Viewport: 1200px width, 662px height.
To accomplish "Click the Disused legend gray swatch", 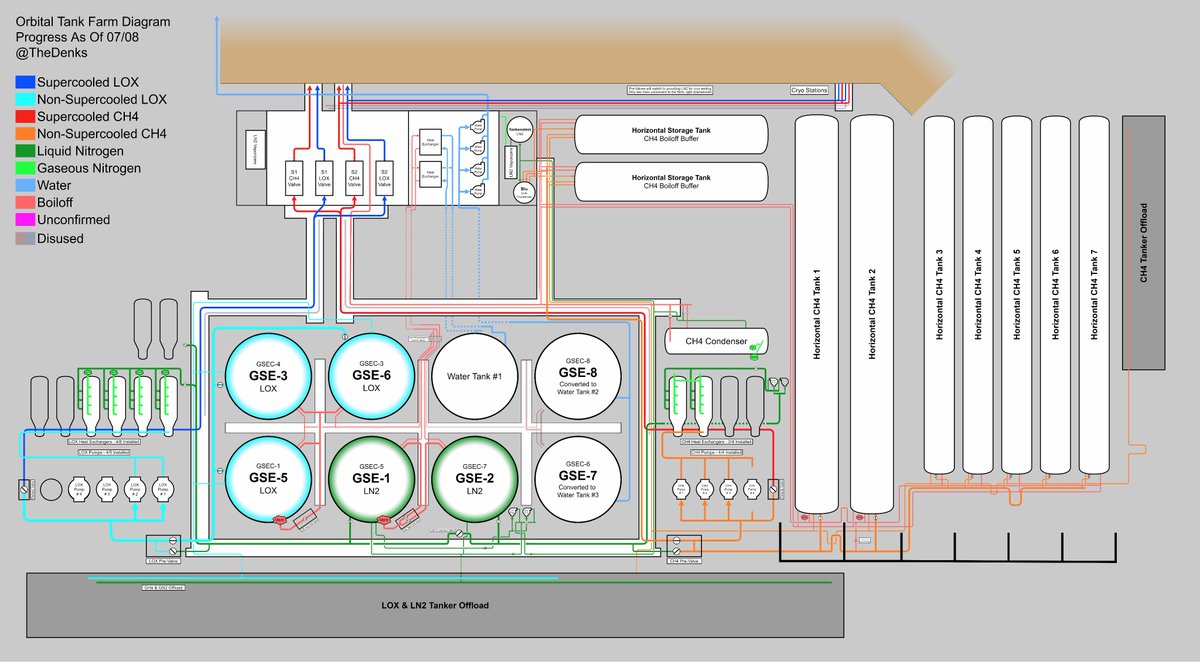I will tap(24, 237).
